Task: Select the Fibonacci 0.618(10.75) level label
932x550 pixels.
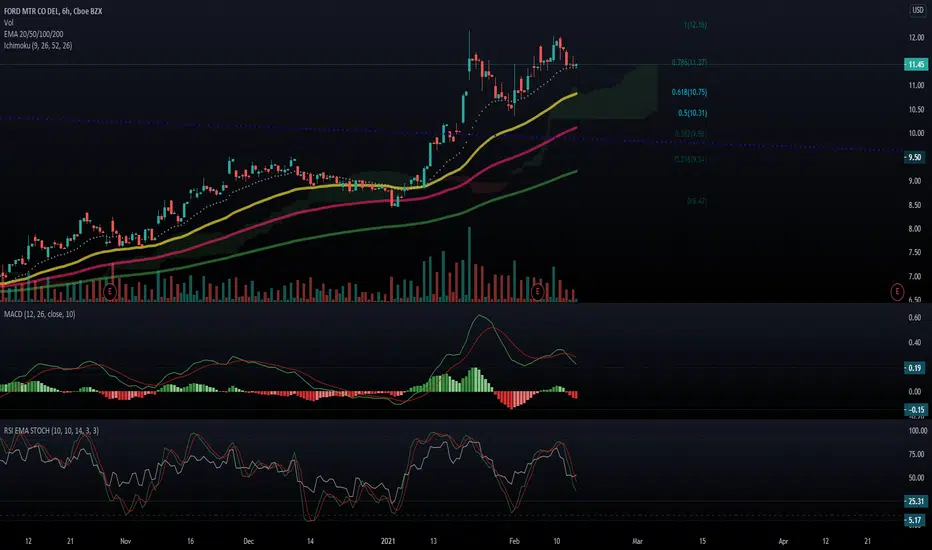Action: 689,92
